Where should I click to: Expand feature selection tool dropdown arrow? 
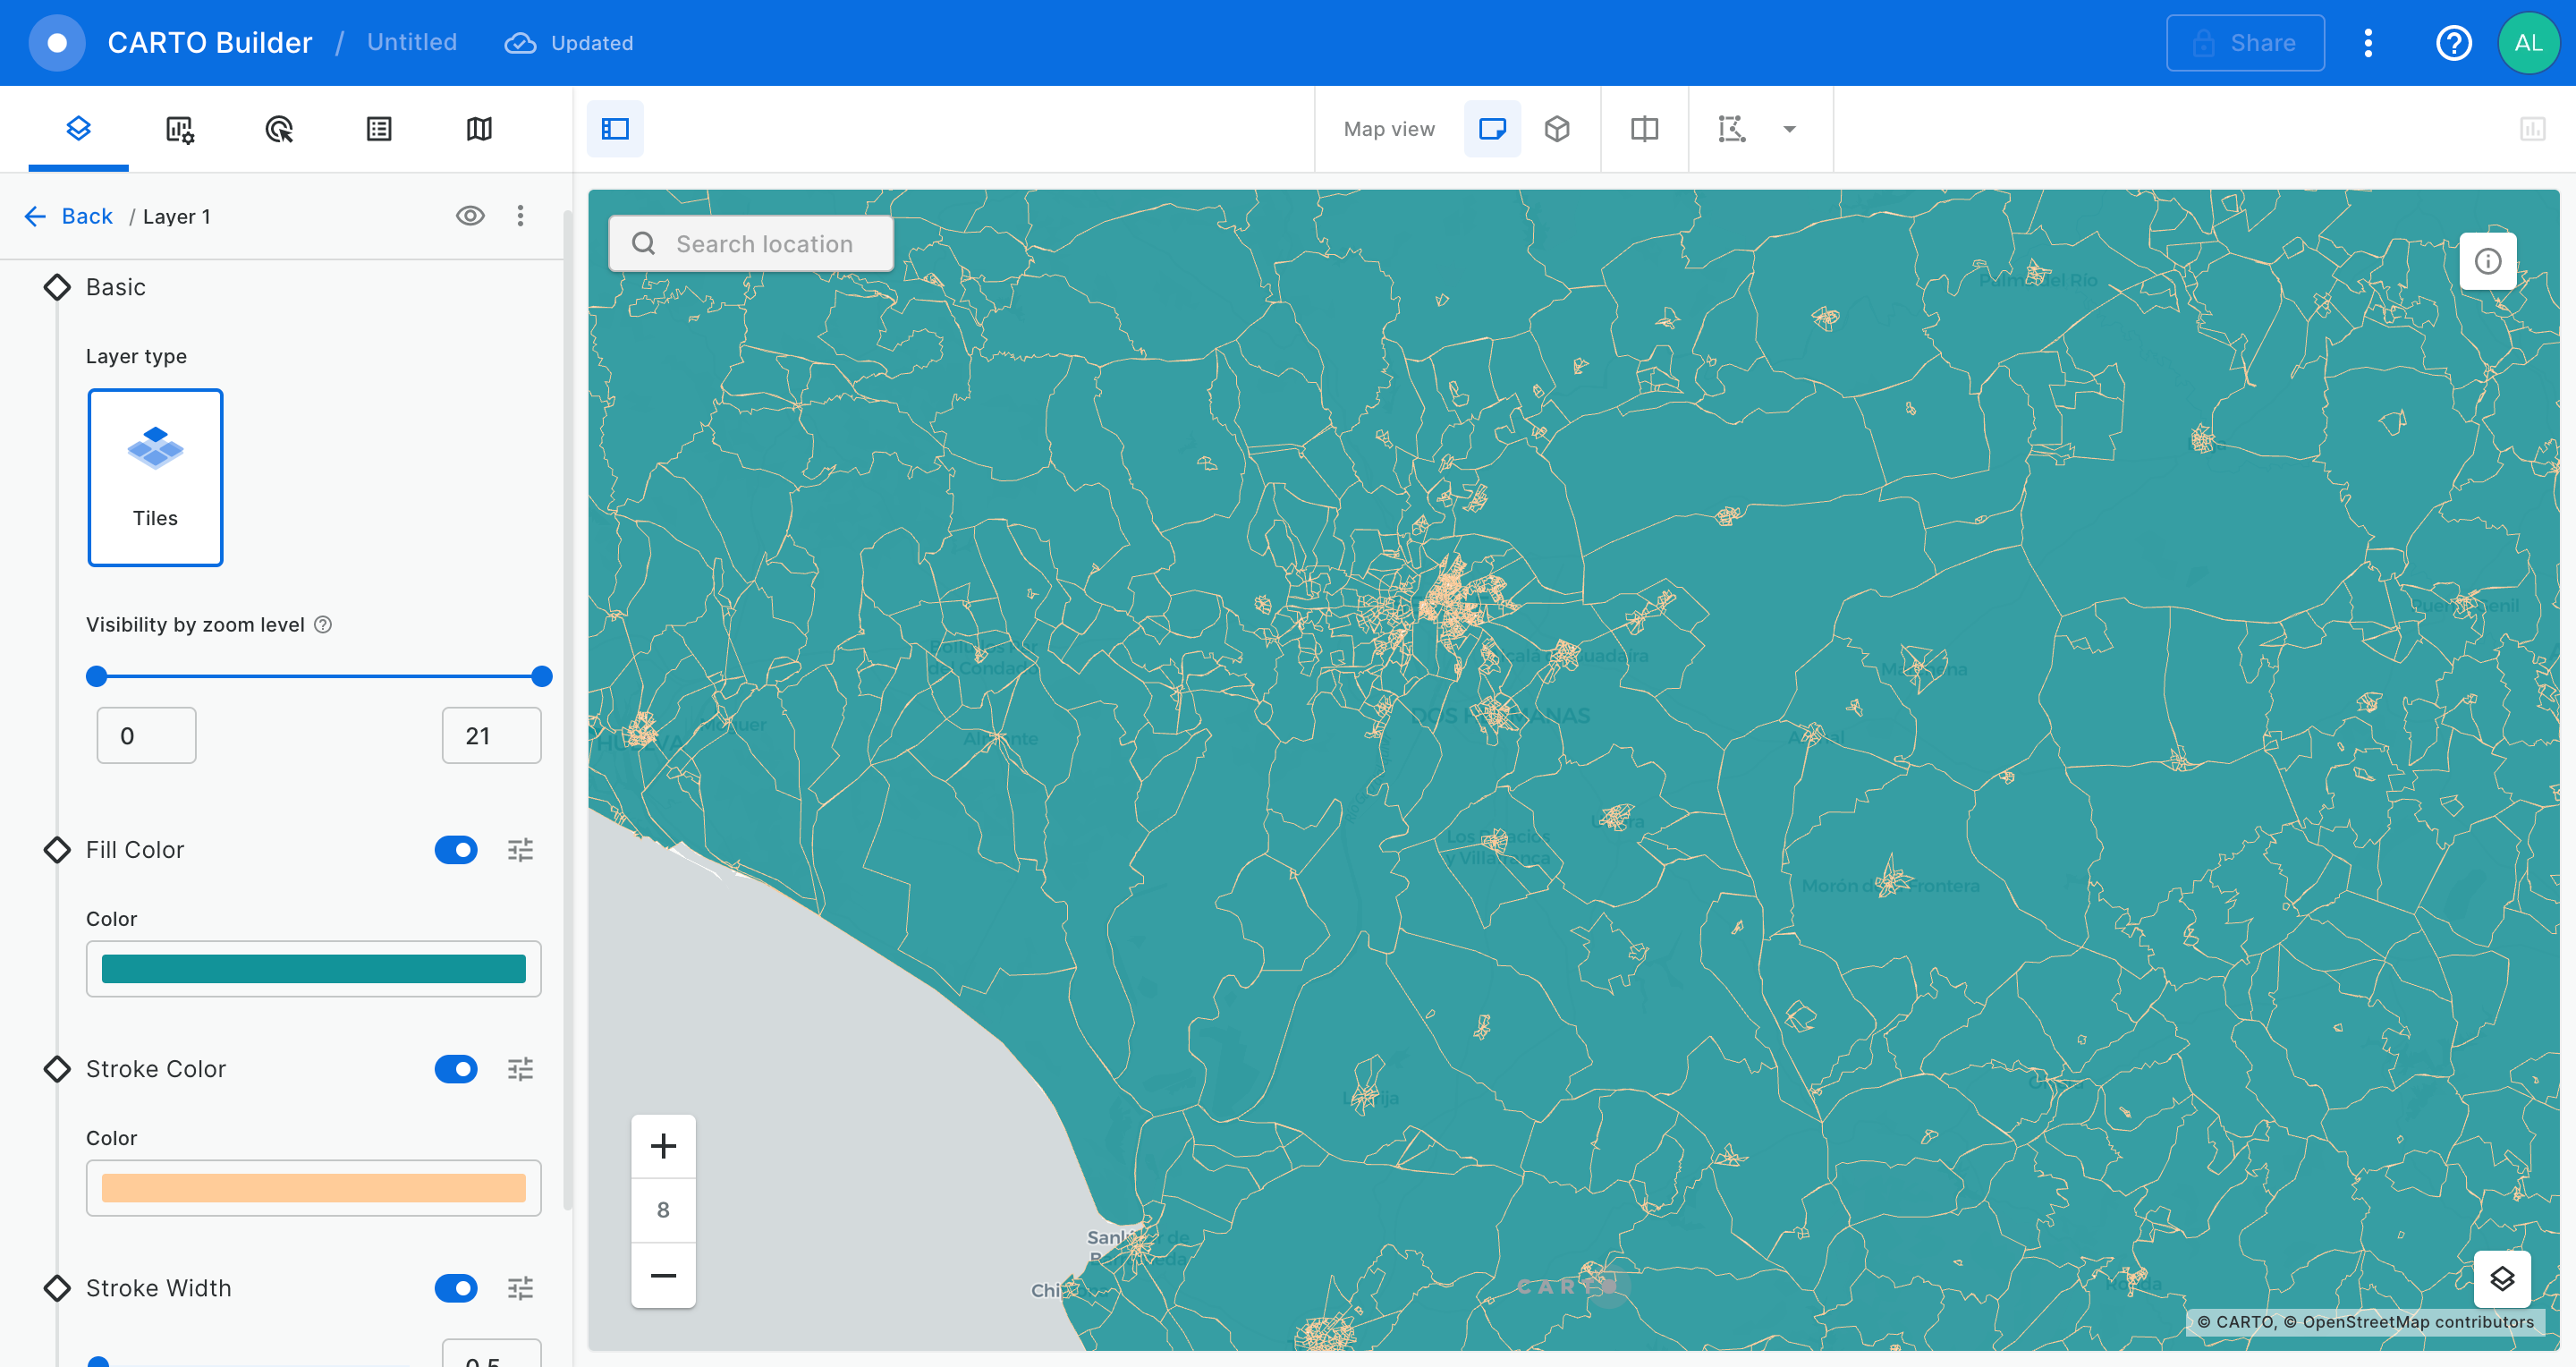click(1789, 129)
